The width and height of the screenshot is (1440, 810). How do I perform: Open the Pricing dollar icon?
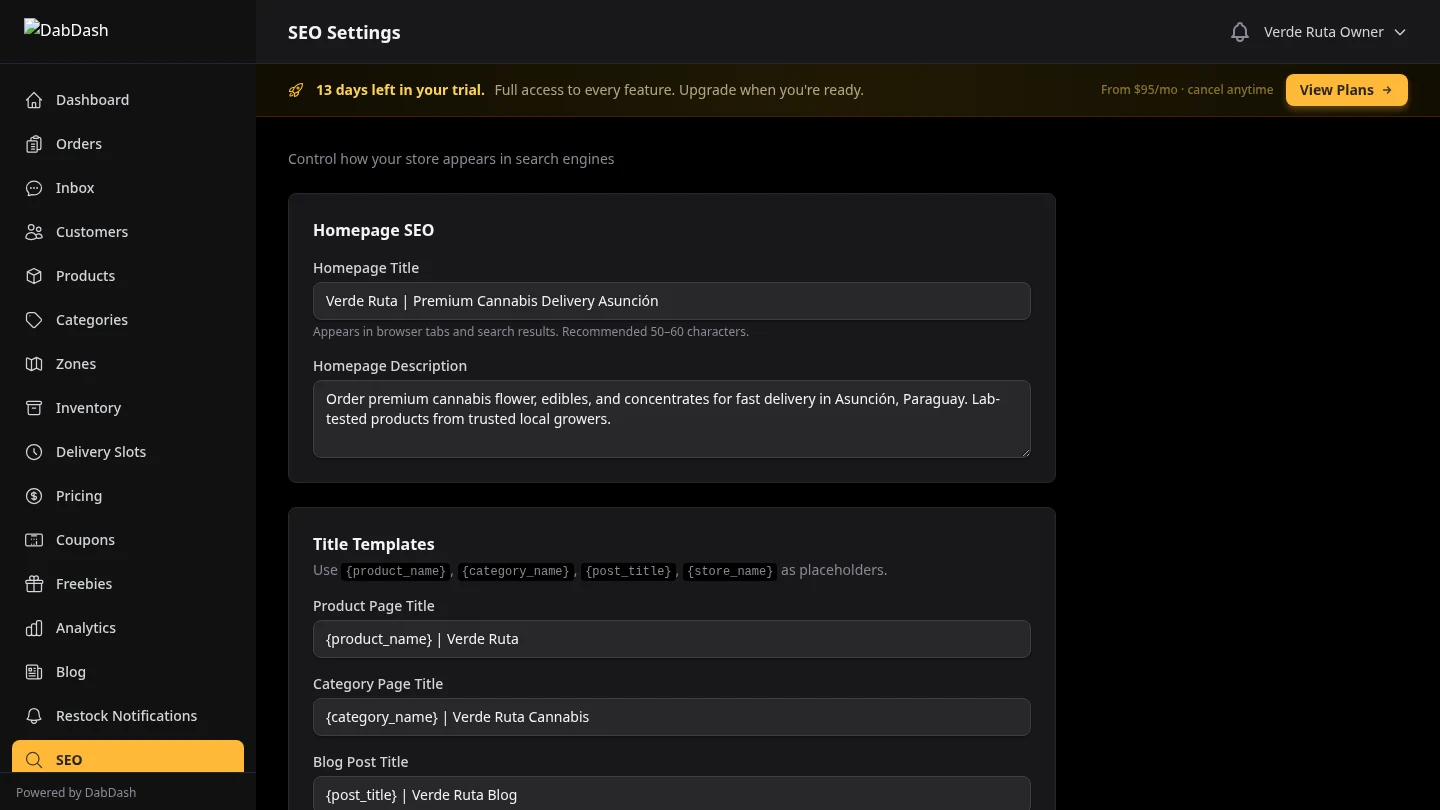point(33,496)
